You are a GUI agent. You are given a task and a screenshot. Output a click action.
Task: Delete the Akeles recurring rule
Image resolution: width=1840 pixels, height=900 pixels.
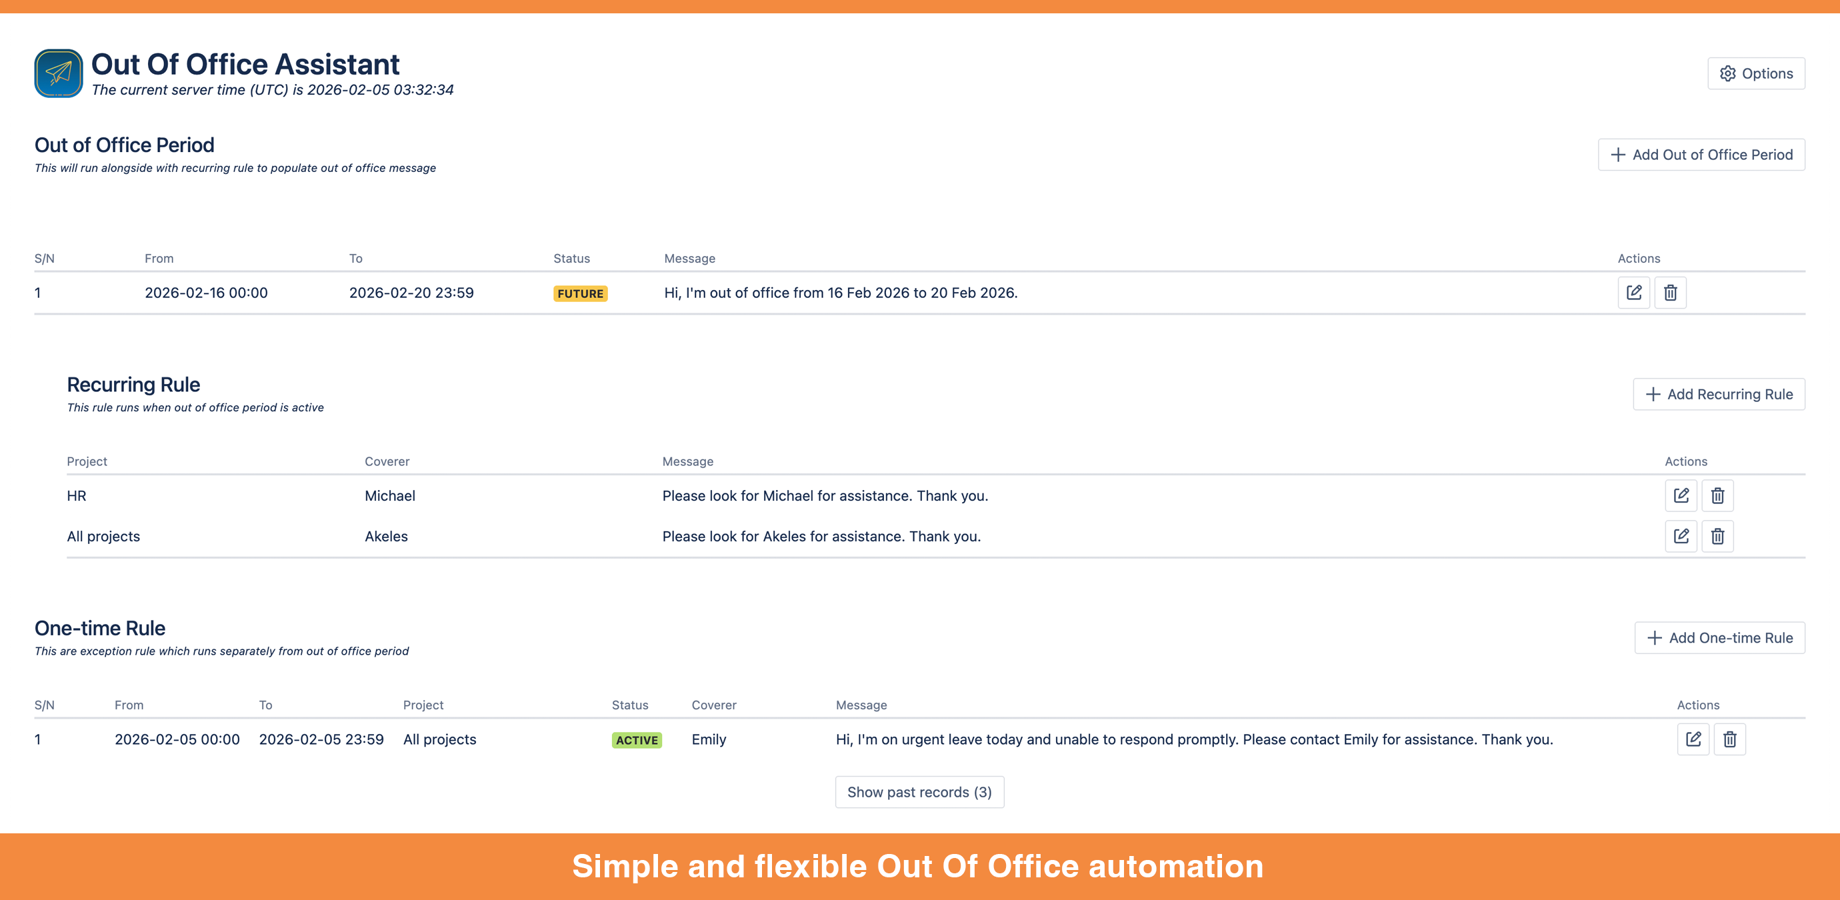(x=1718, y=536)
